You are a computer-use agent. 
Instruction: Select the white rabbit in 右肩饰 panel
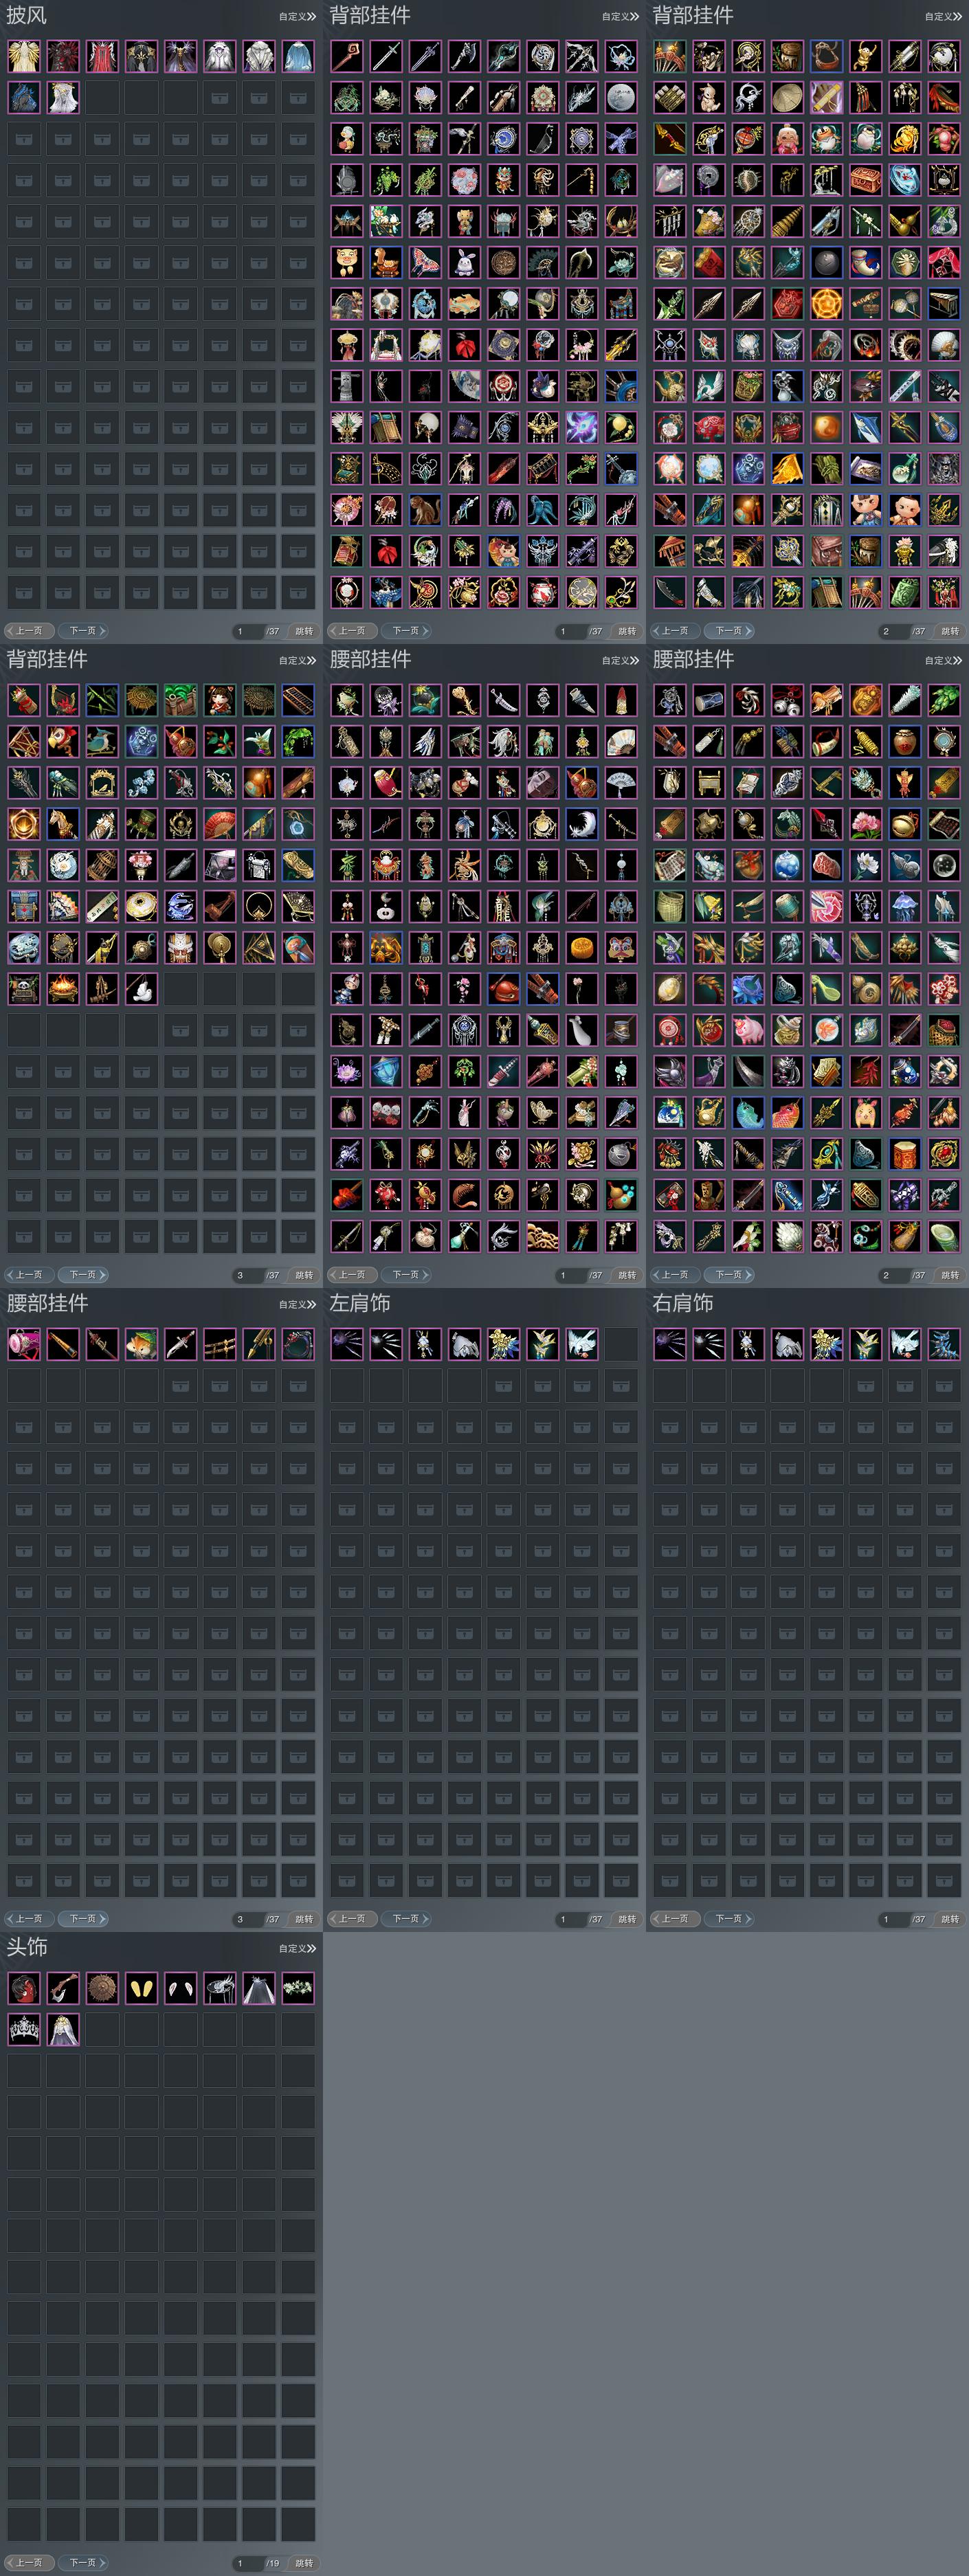coord(748,1344)
